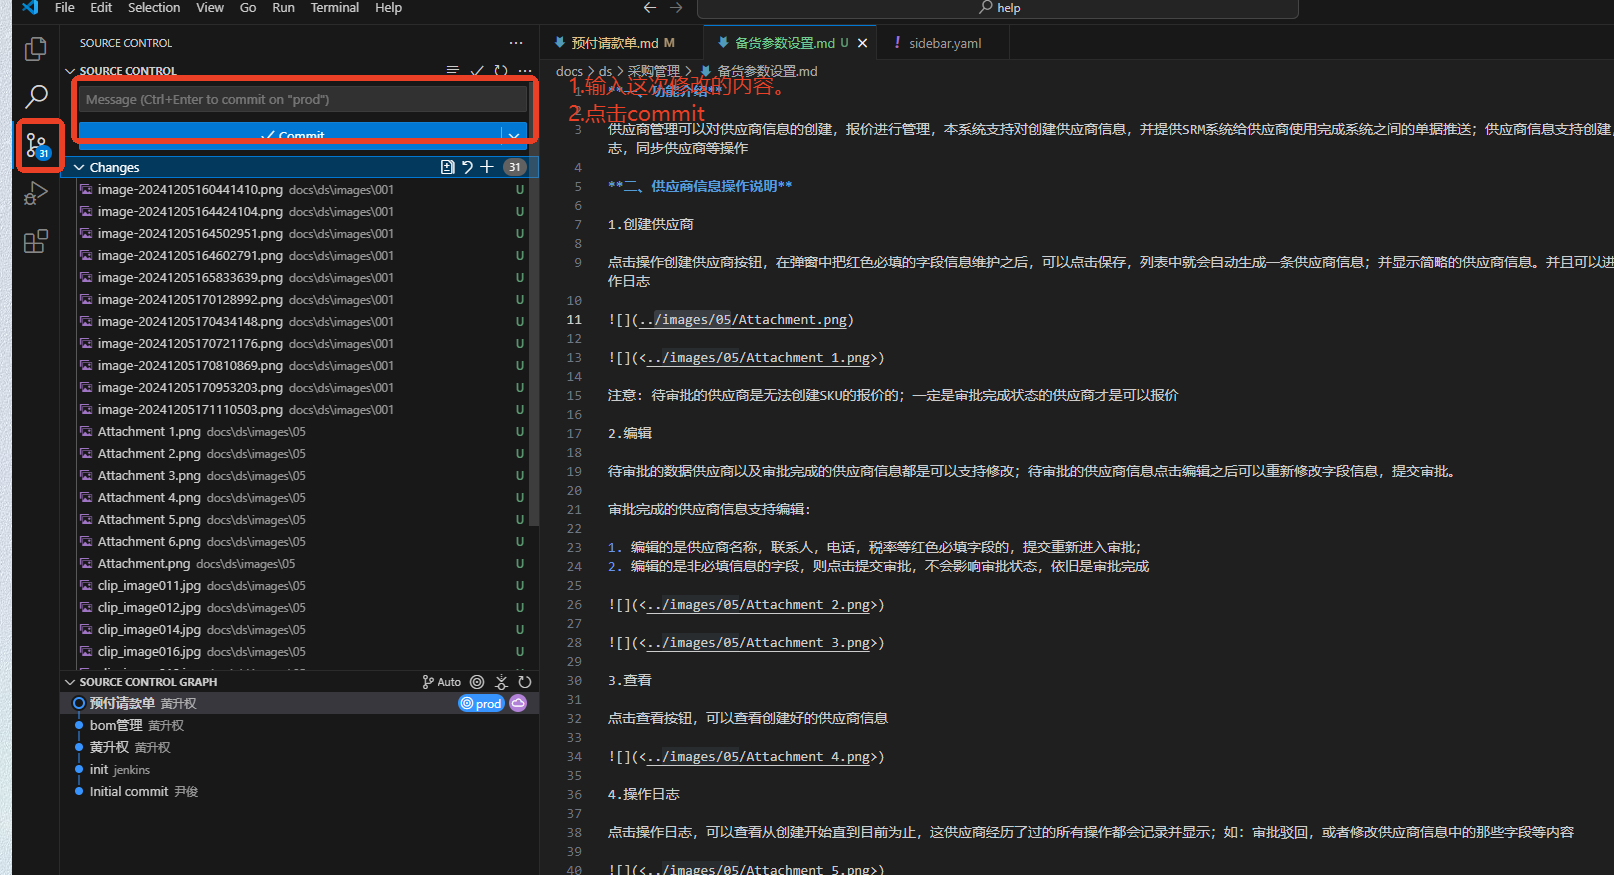
Task: Open the Terminal menu
Action: pyautogui.click(x=334, y=8)
